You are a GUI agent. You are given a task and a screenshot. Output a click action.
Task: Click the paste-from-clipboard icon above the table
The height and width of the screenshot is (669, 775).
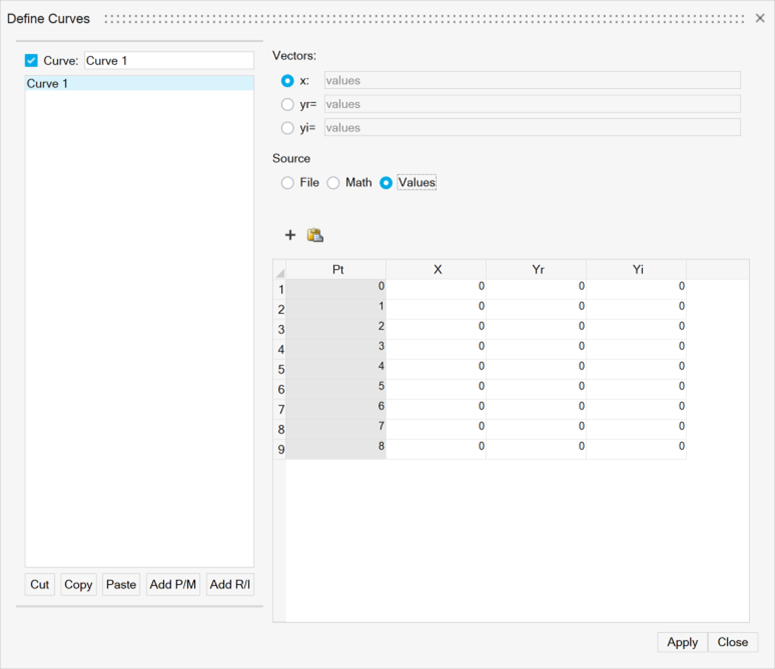pos(315,235)
